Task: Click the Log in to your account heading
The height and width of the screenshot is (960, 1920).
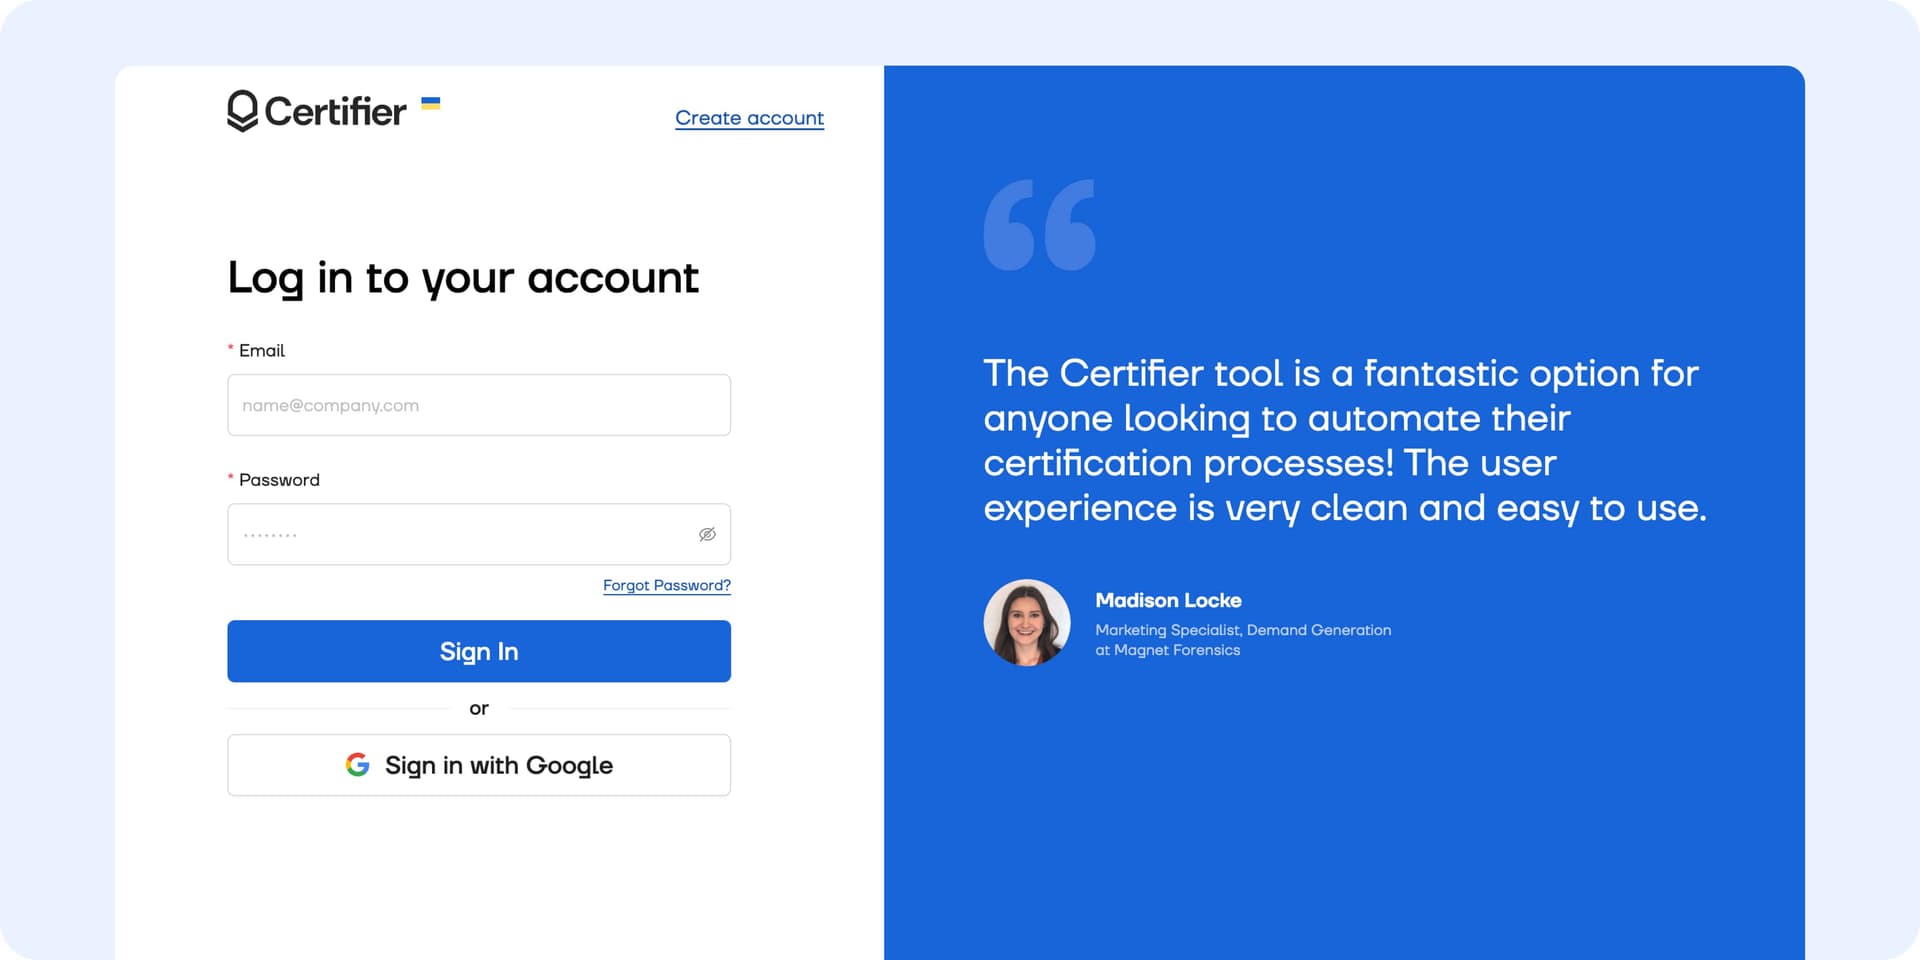Action: point(463,278)
